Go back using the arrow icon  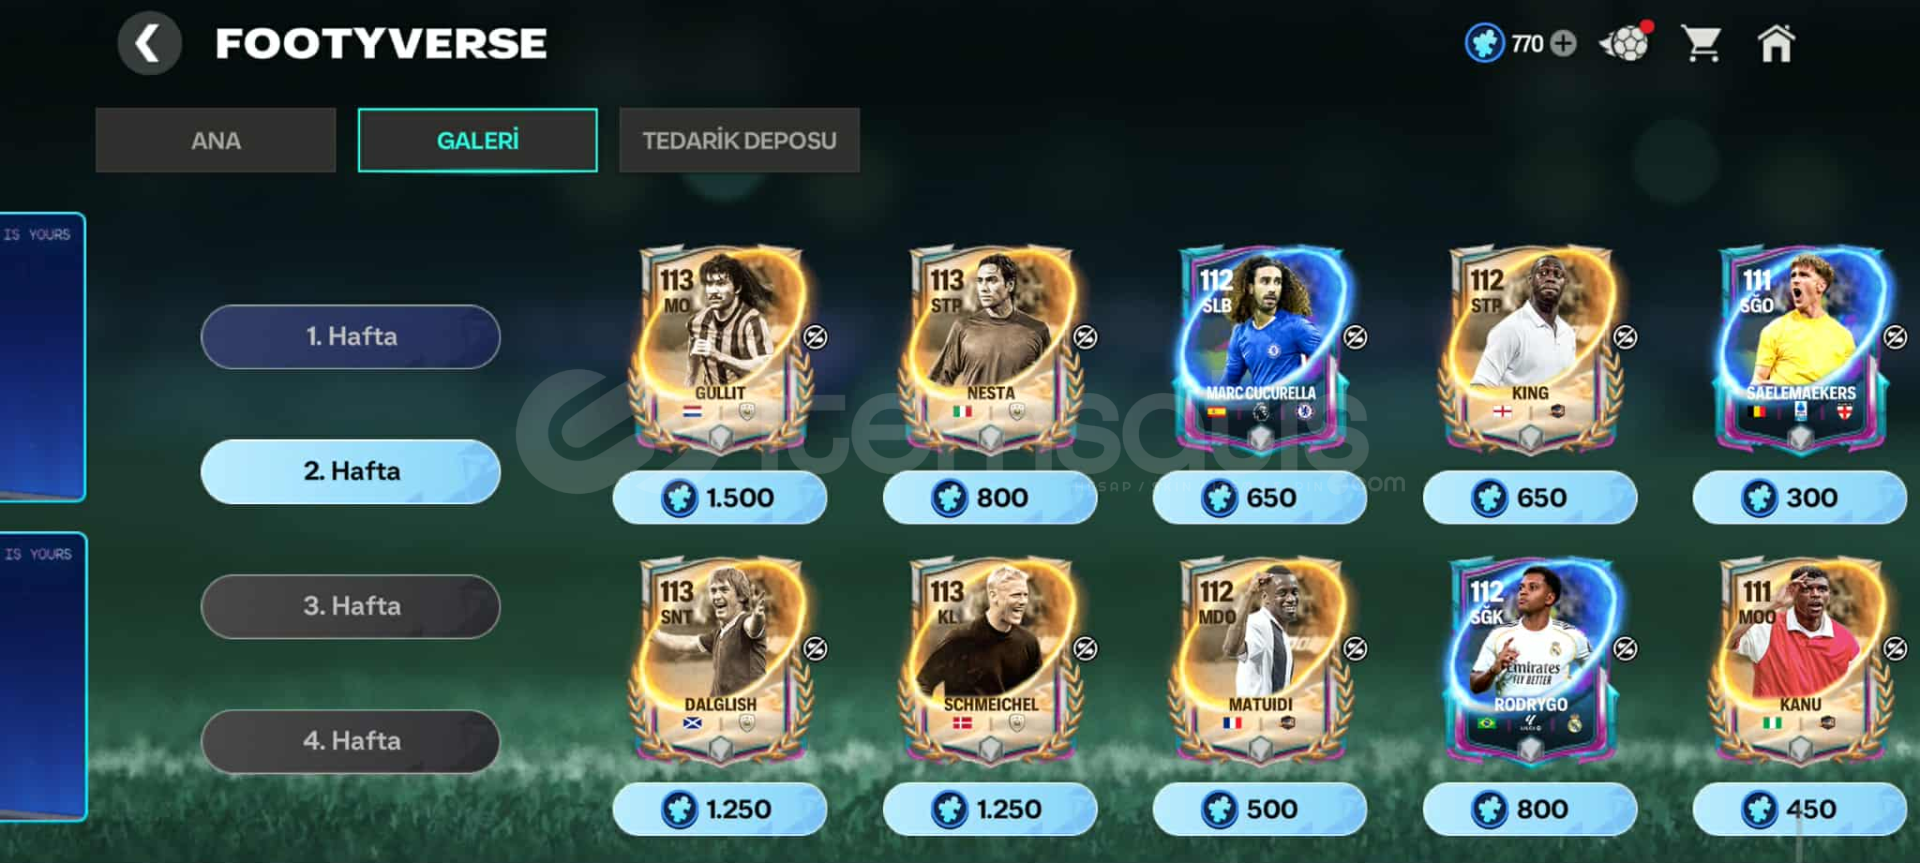point(149,44)
